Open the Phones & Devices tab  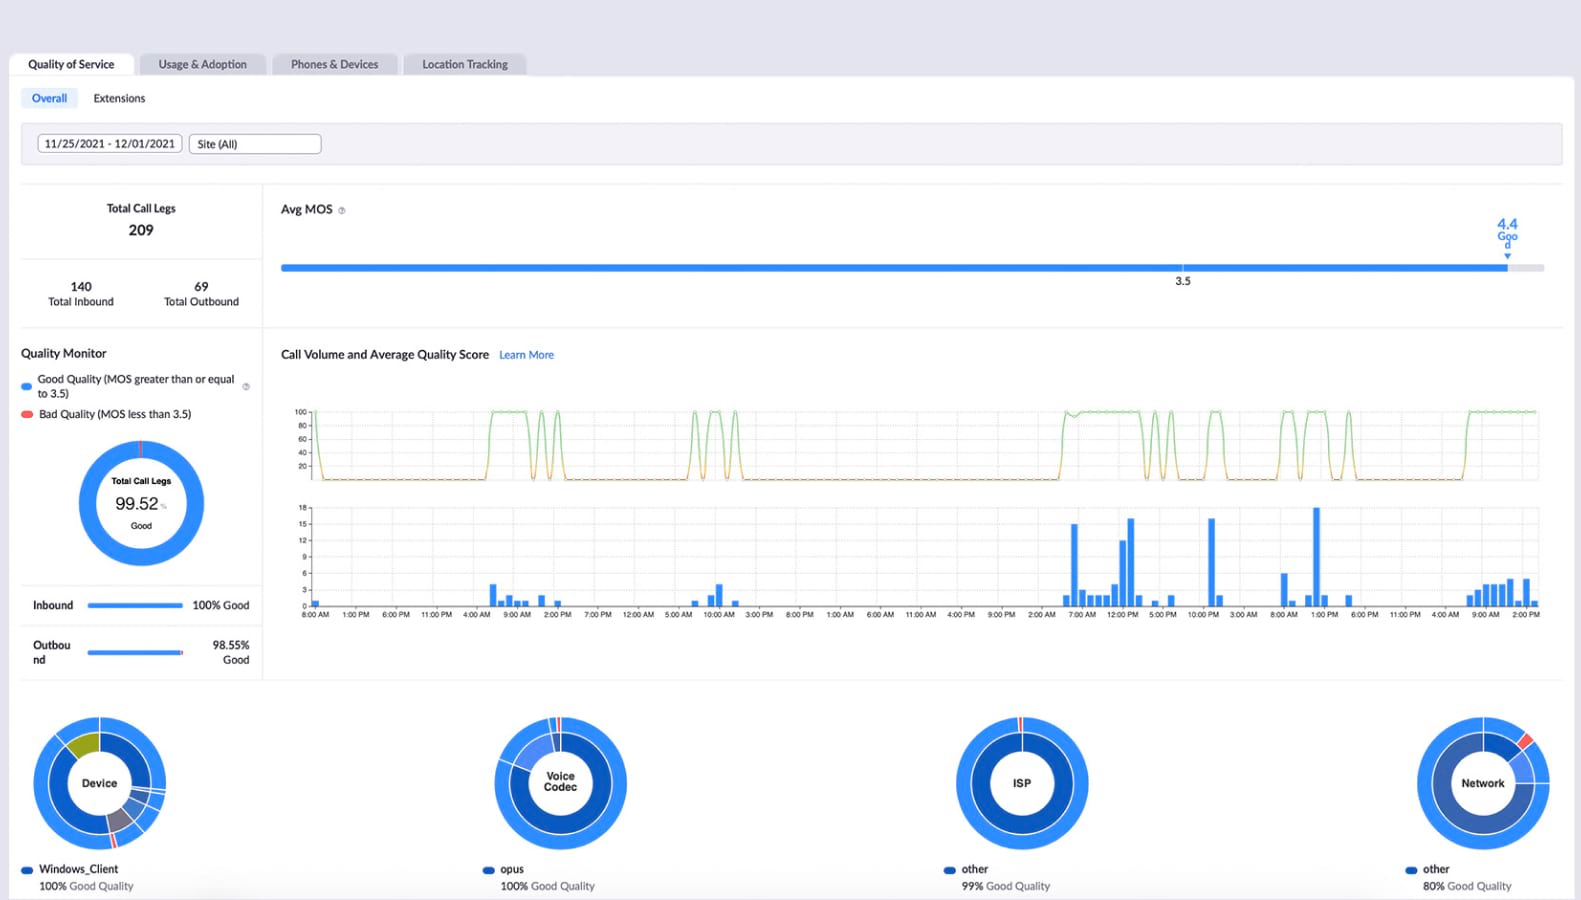tap(334, 64)
